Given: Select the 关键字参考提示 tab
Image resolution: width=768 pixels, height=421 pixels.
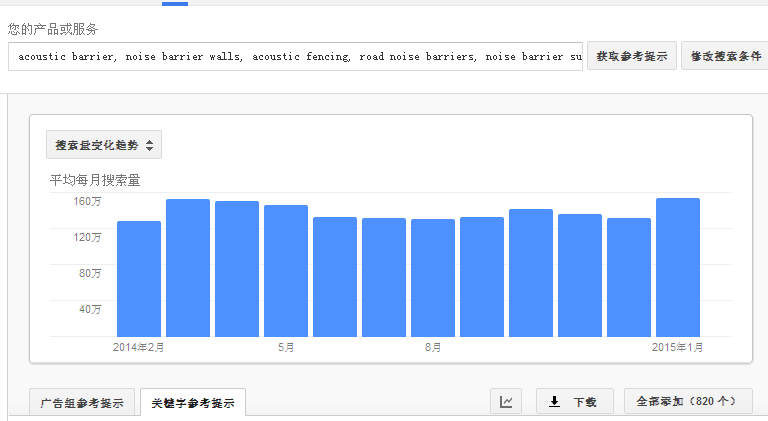Looking at the screenshot, I should 193,403.
